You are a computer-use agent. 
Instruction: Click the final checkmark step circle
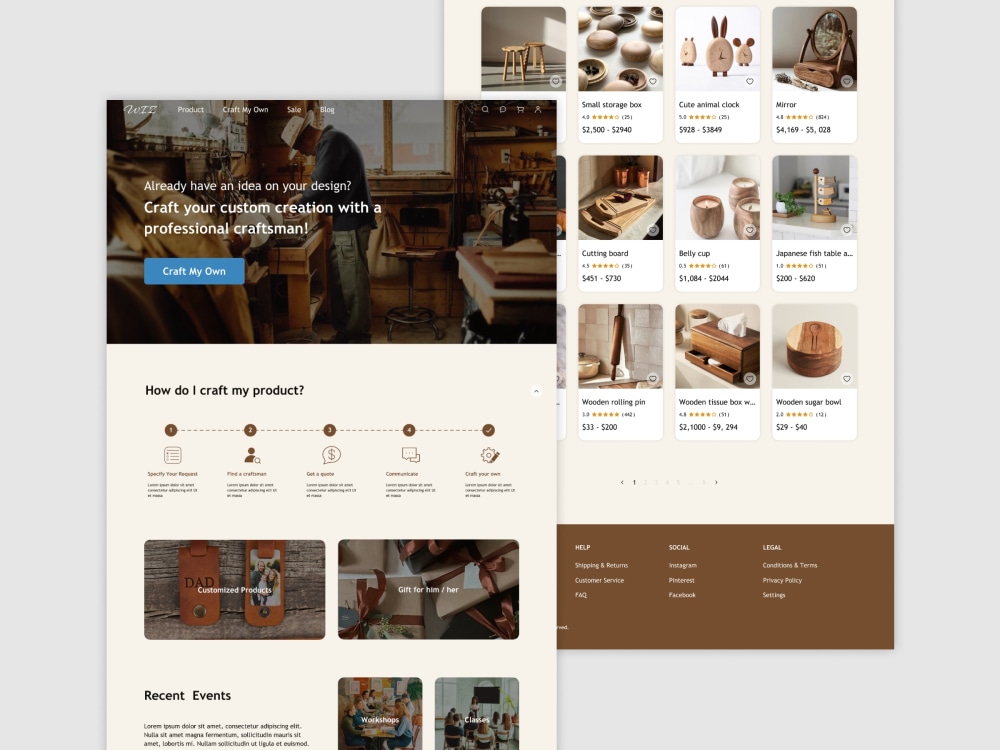coord(488,430)
